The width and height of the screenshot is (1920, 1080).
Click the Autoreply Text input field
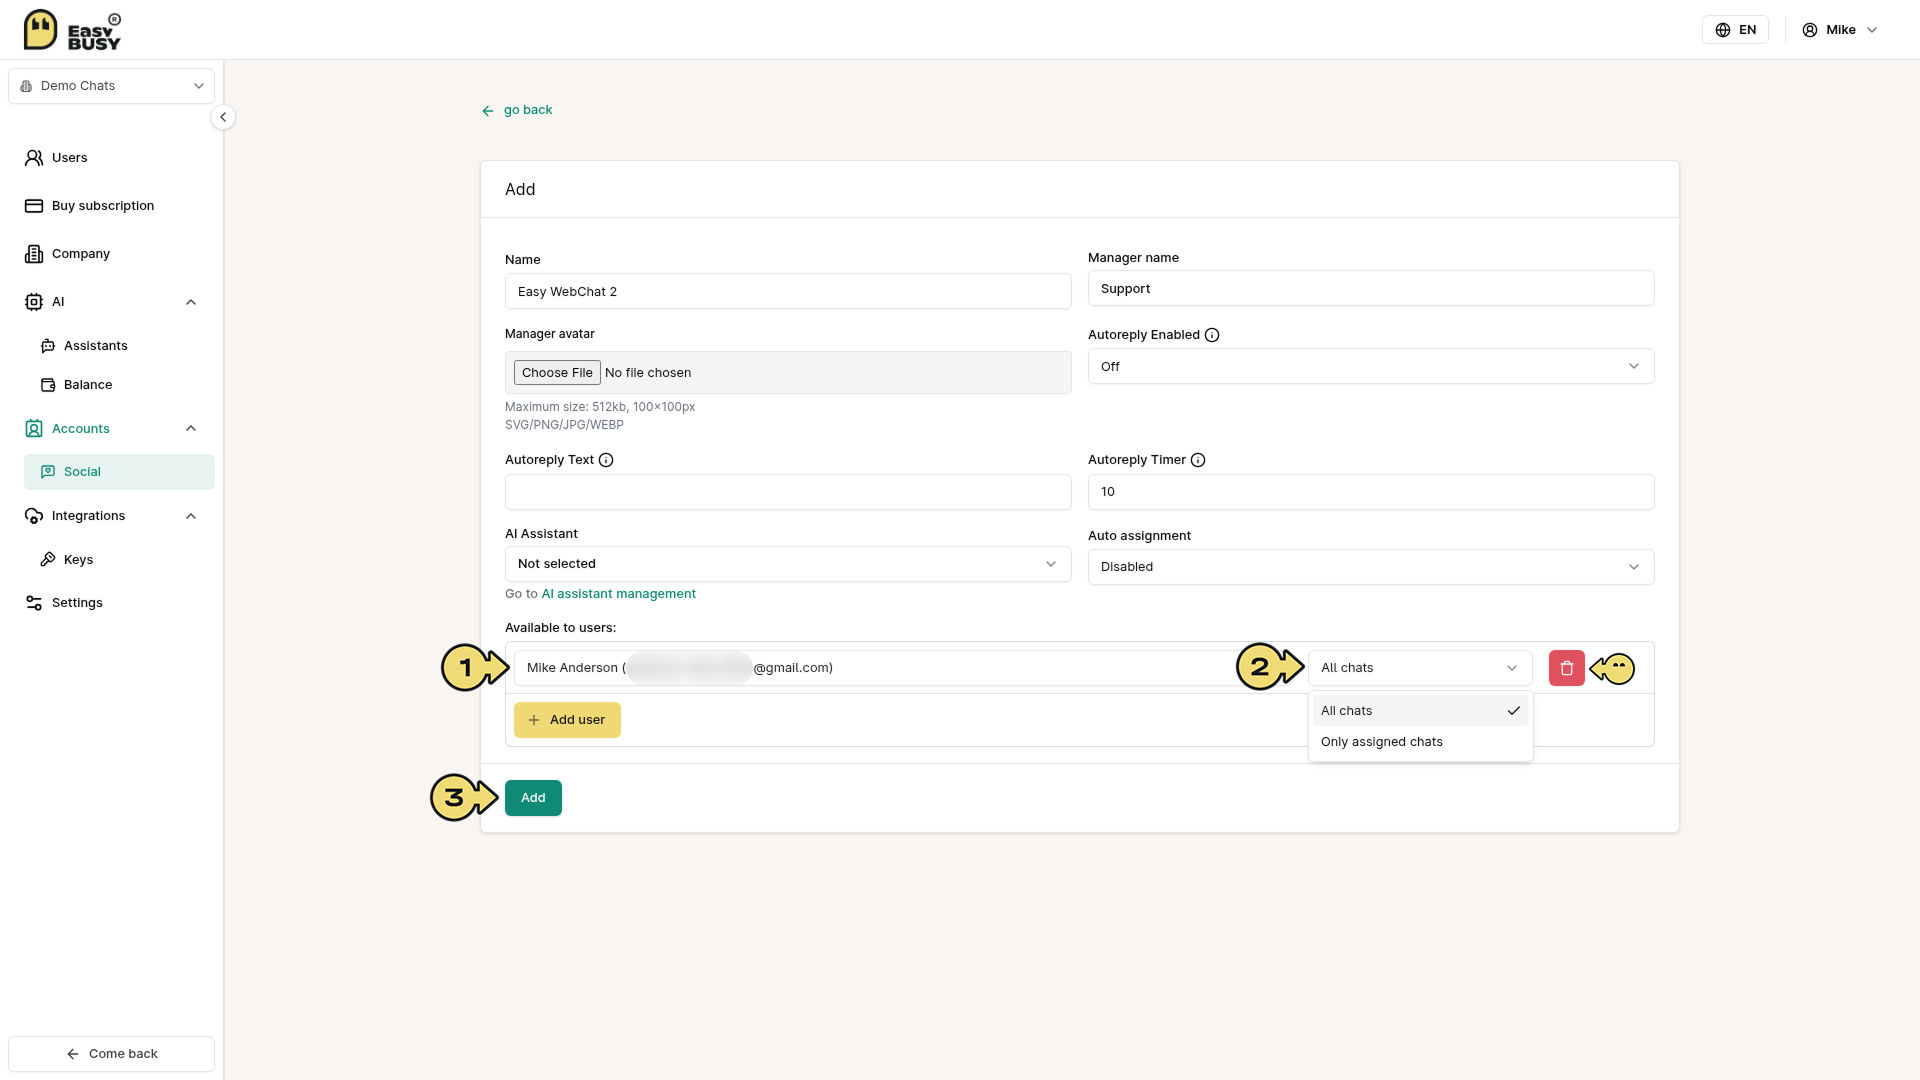coord(788,492)
